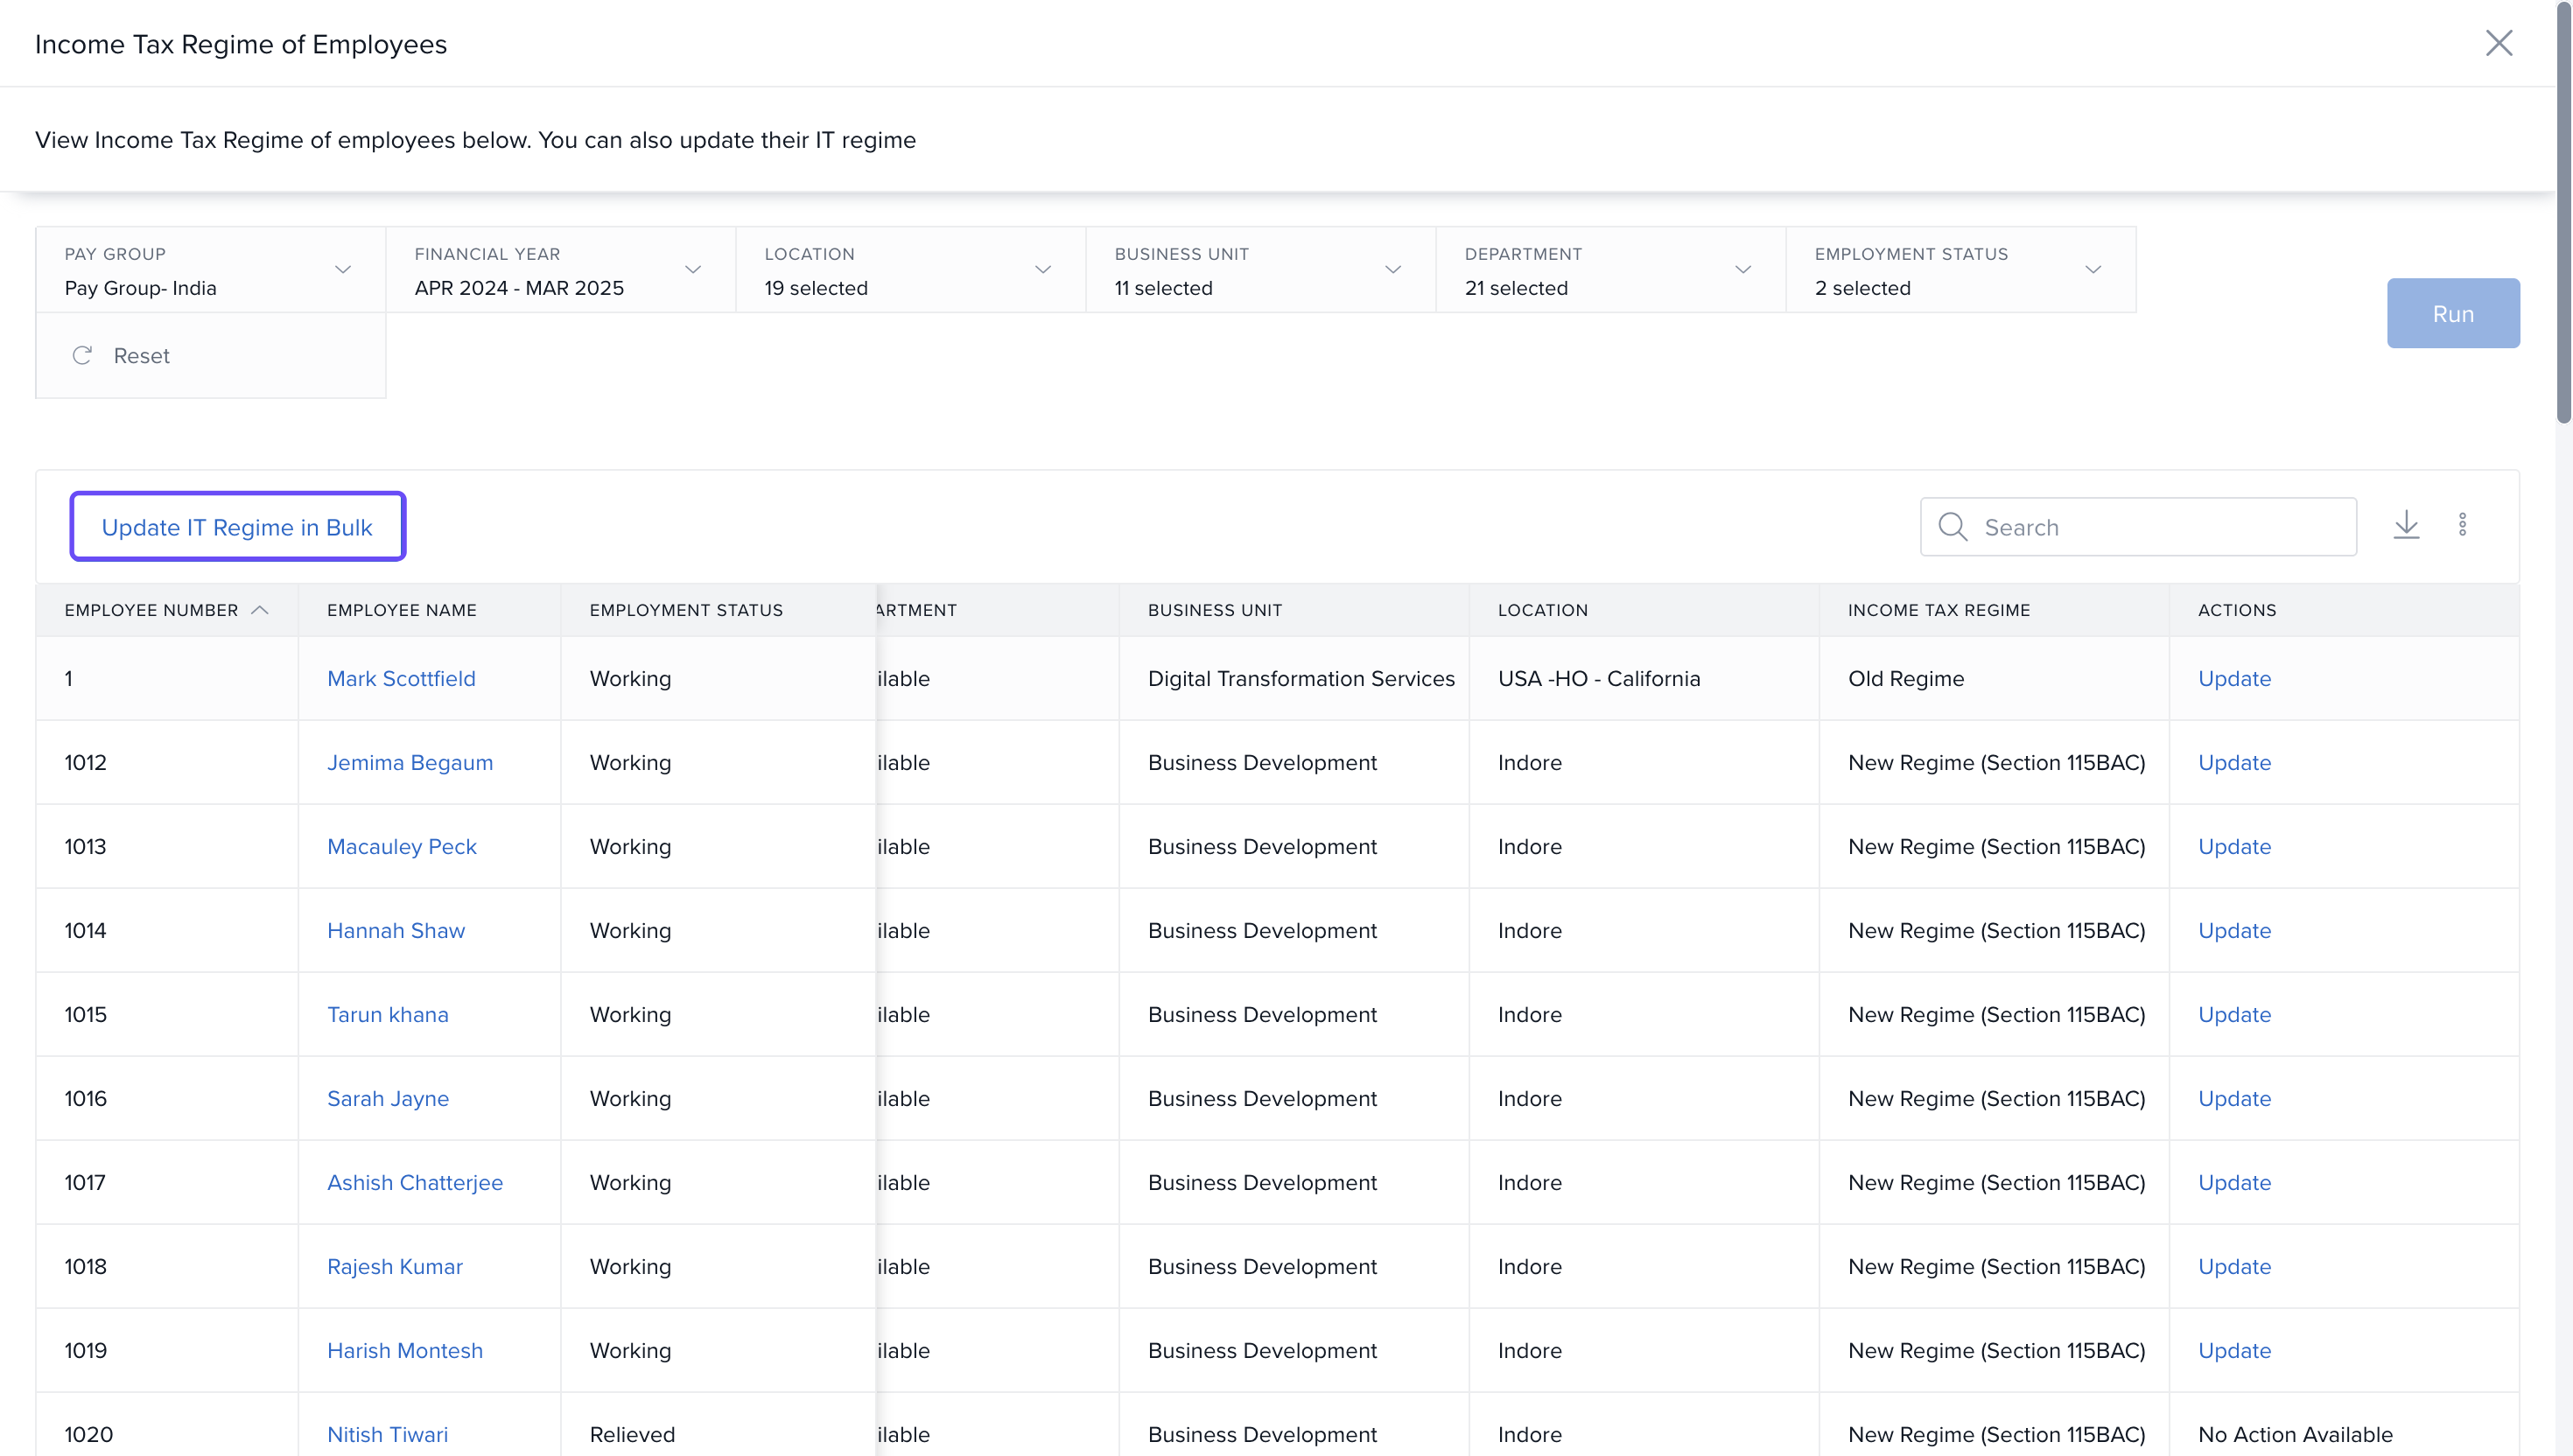
Task: Open the three-dot more options menu
Action: [x=2462, y=525]
